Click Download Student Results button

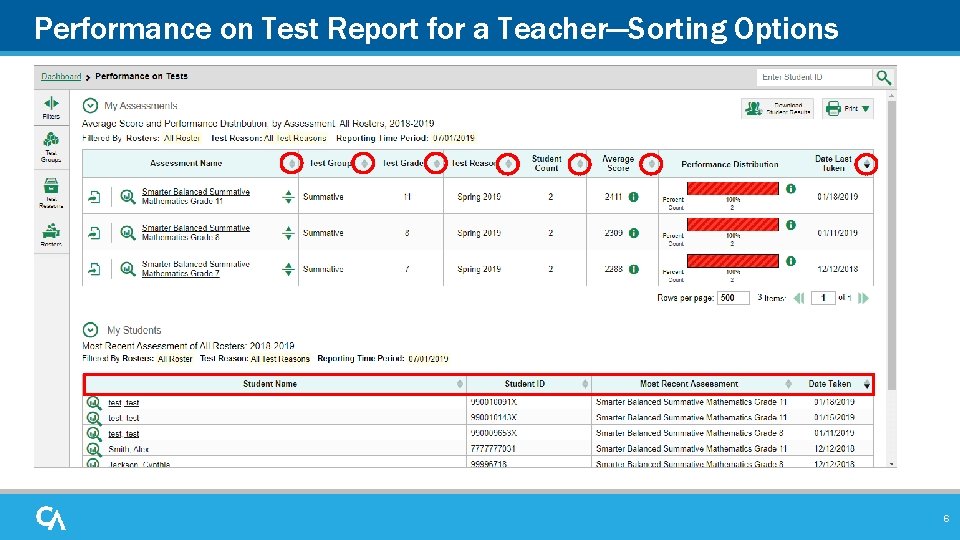(777, 109)
